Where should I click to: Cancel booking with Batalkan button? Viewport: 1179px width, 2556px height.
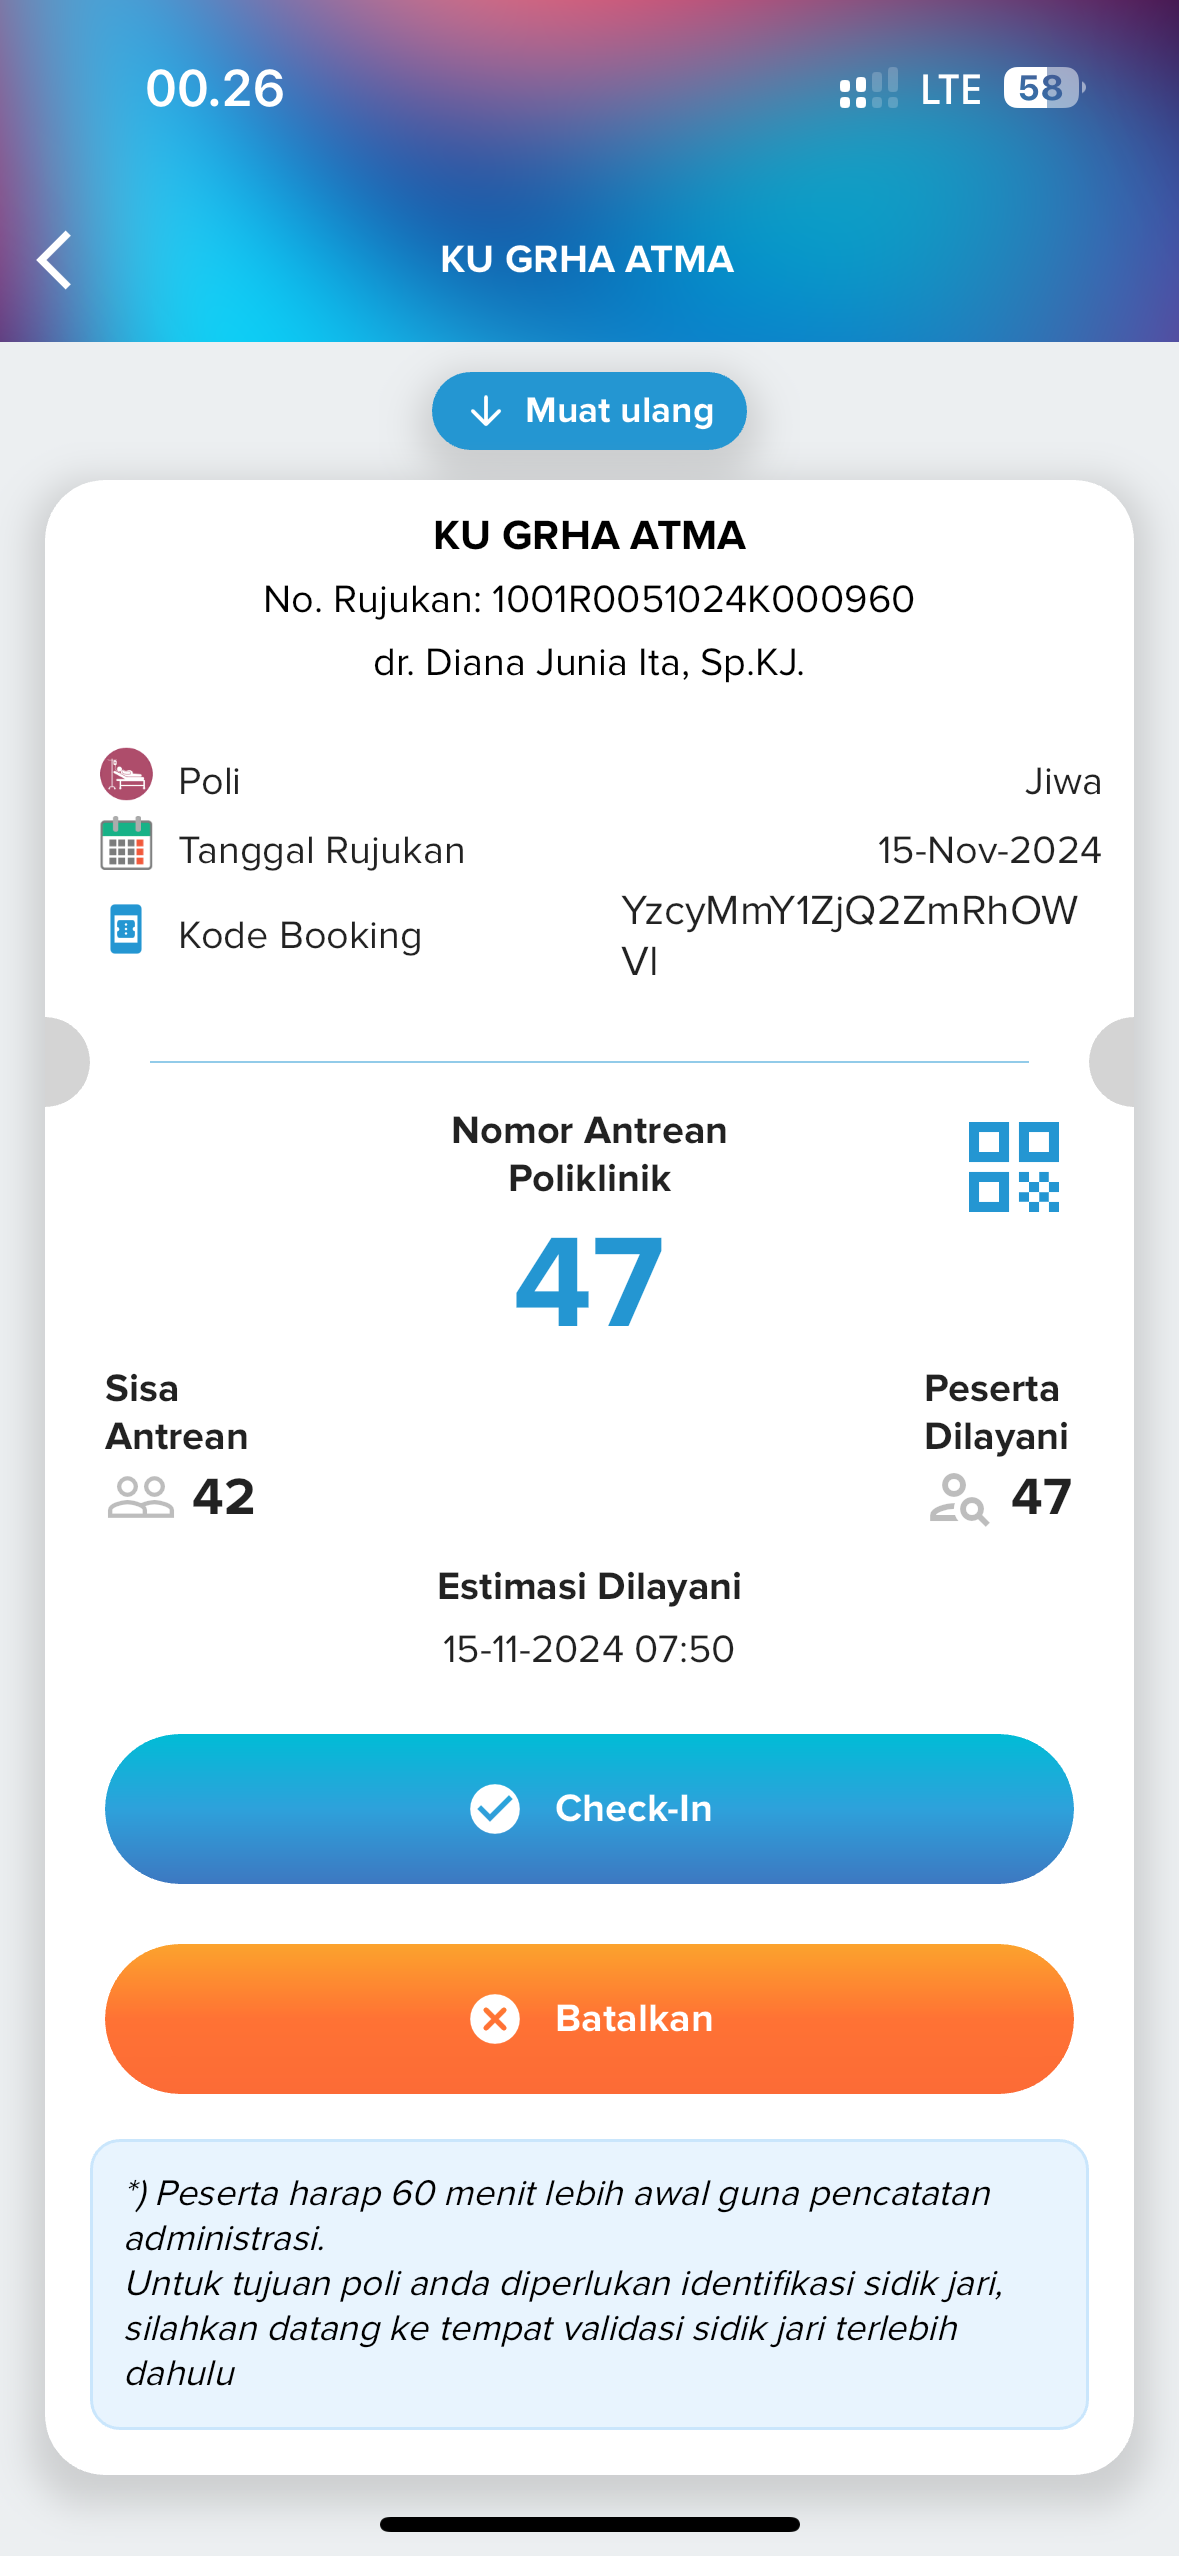click(x=589, y=2019)
